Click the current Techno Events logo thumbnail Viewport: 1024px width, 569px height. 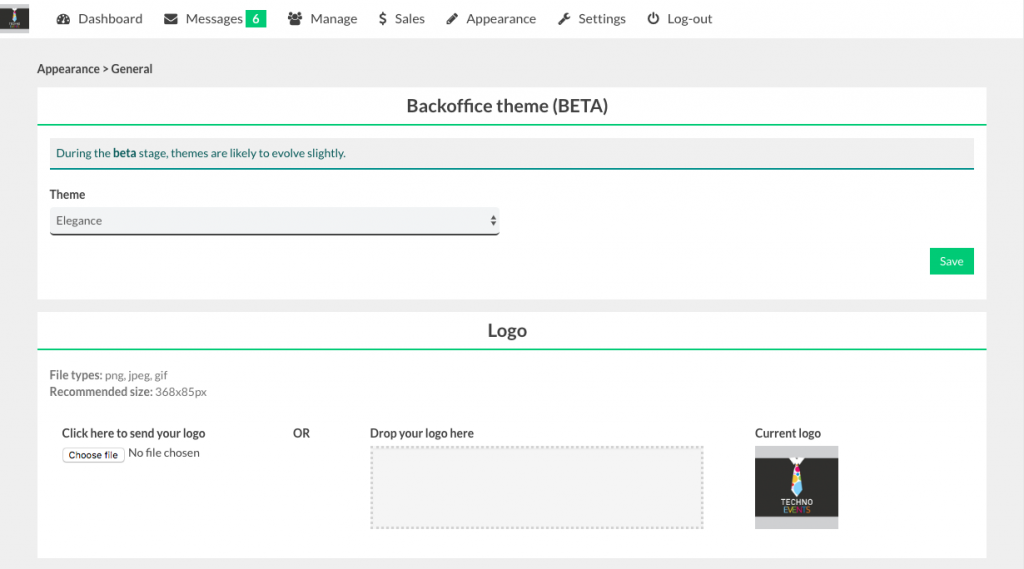pyautogui.click(x=796, y=487)
